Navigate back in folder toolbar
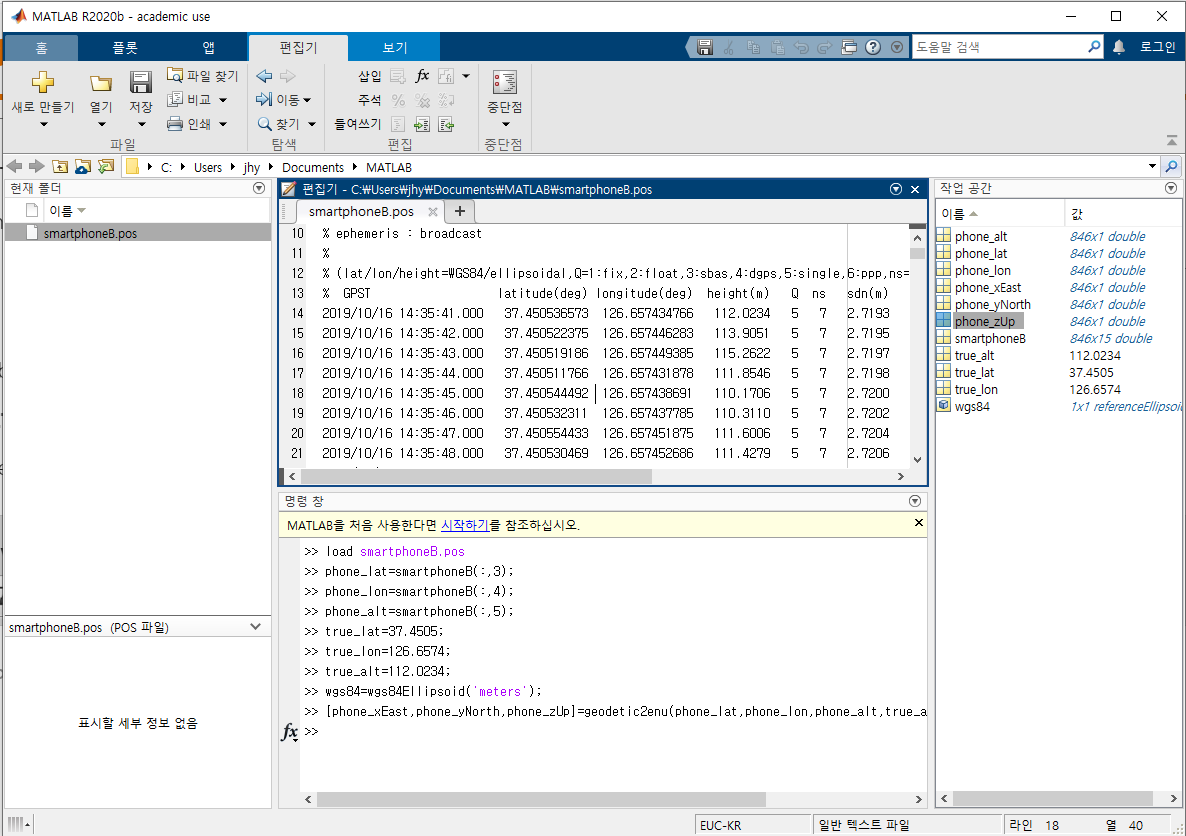The width and height of the screenshot is (1186, 836). 14,166
